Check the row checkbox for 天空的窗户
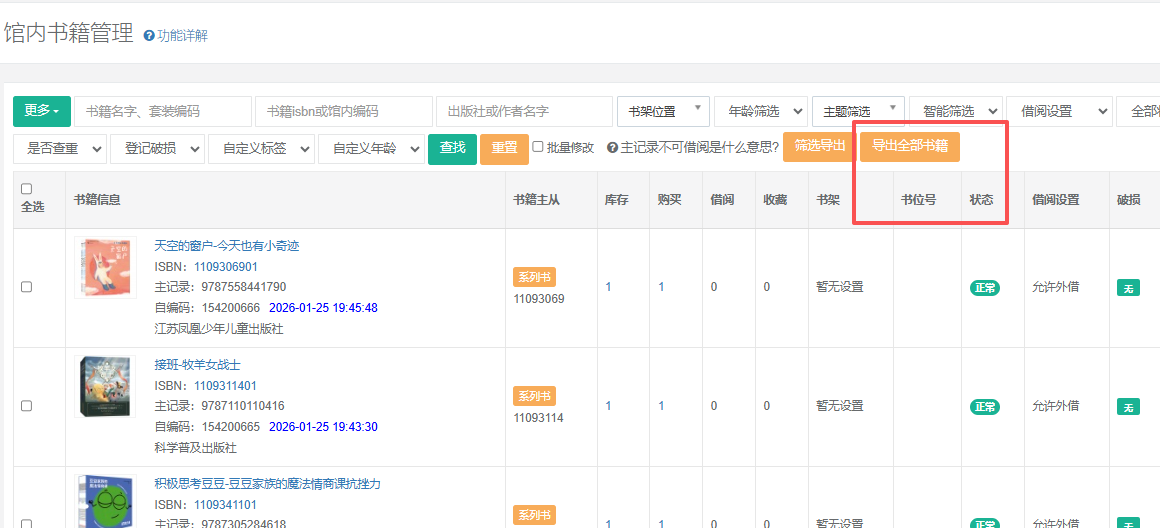The height and width of the screenshot is (528, 1160). (x=27, y=287)
